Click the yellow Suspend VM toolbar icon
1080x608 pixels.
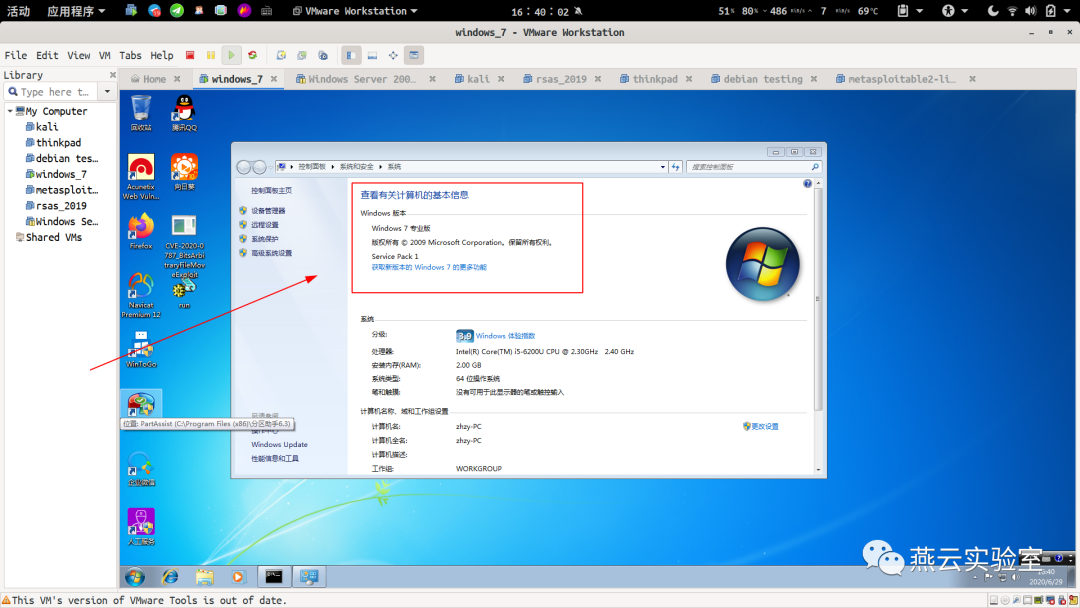point(211,55)
